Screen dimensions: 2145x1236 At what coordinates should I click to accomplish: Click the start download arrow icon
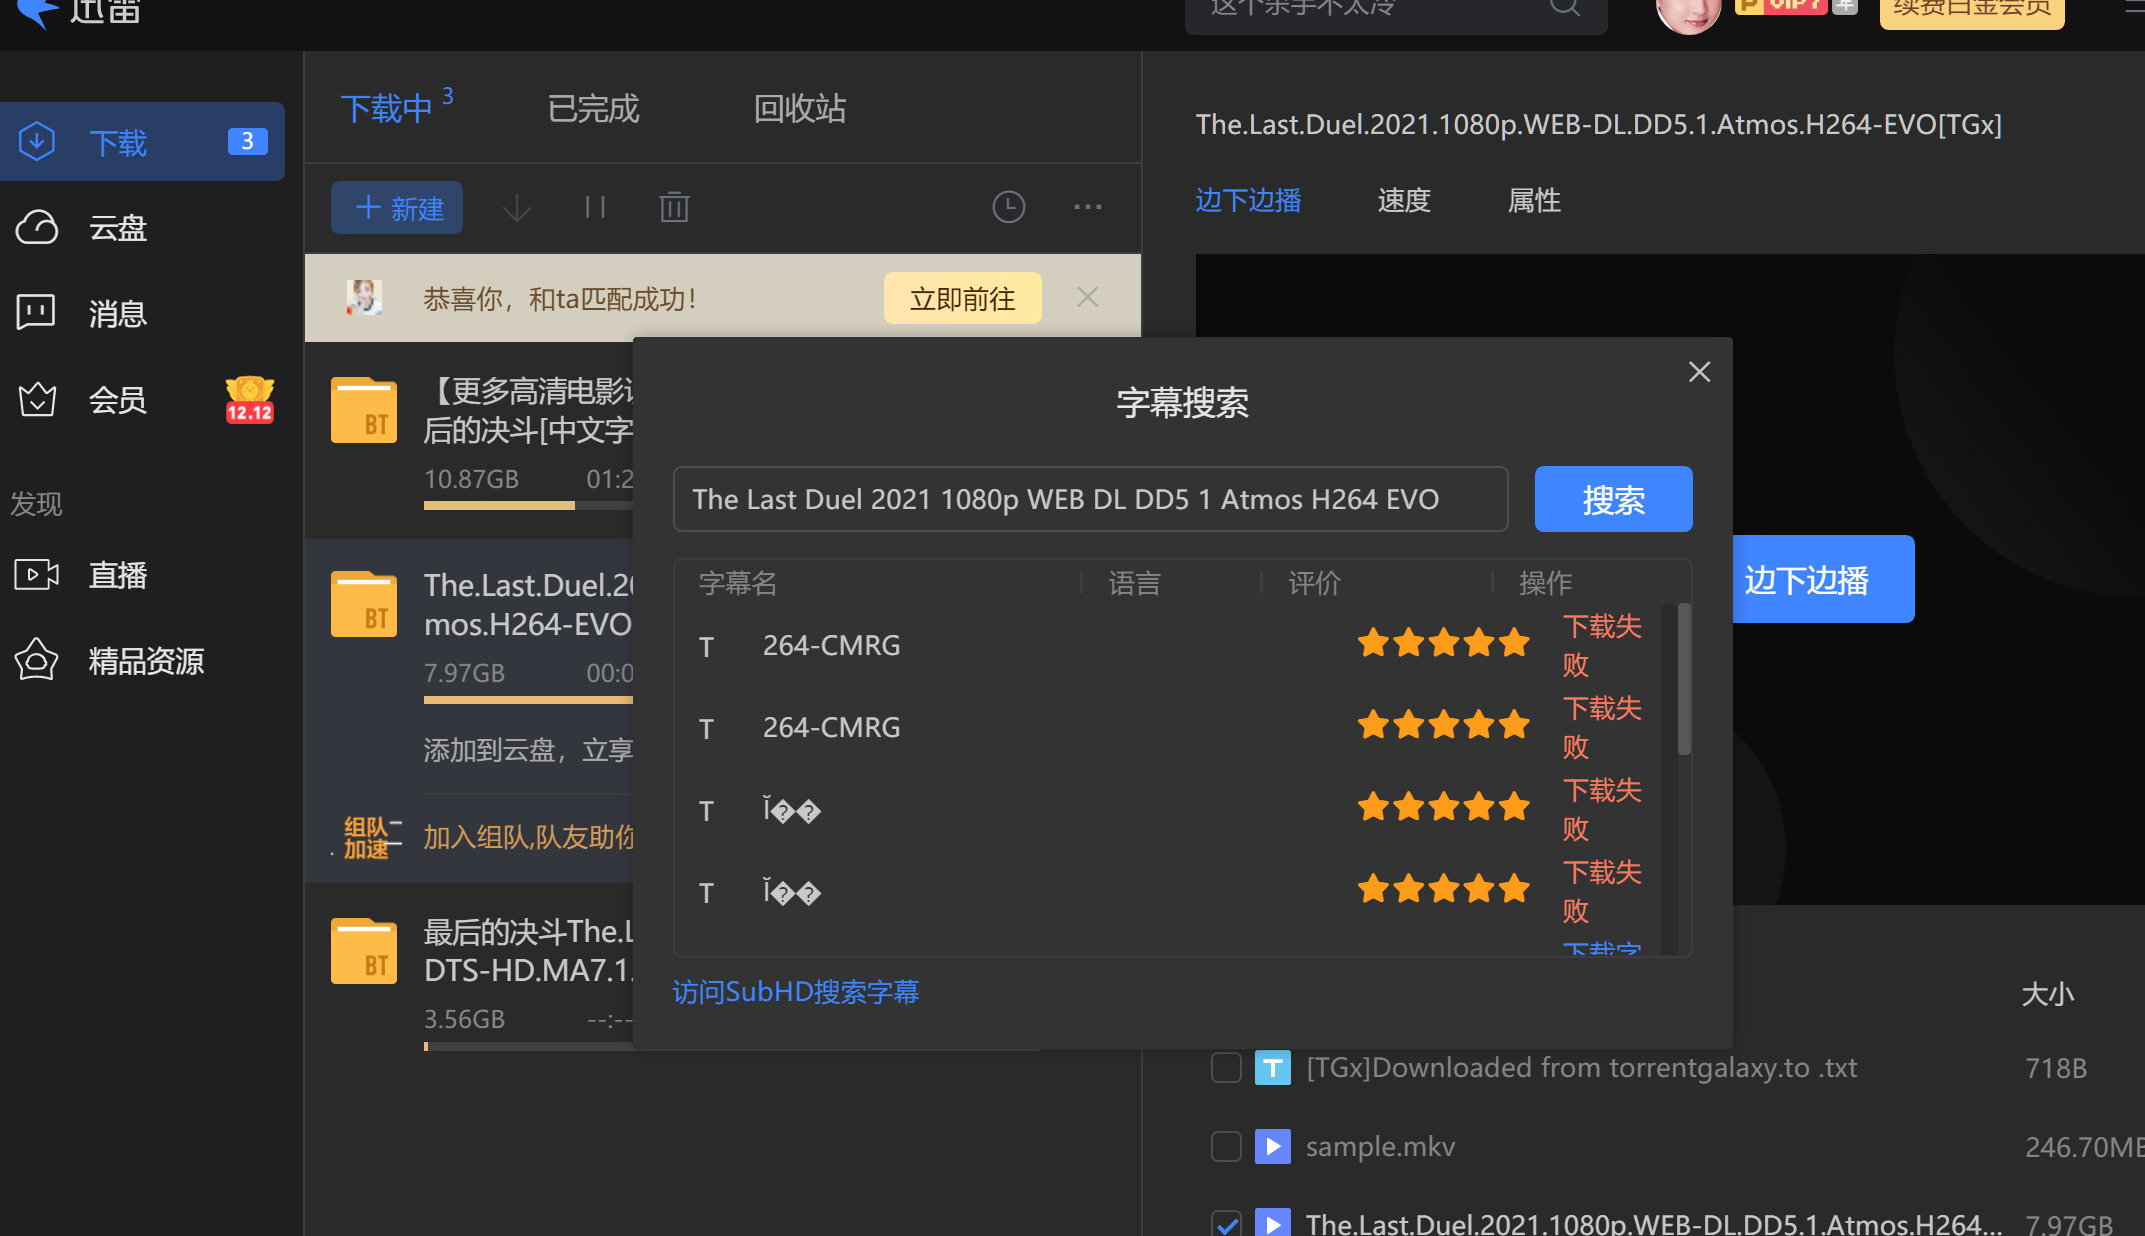point(516,207)
